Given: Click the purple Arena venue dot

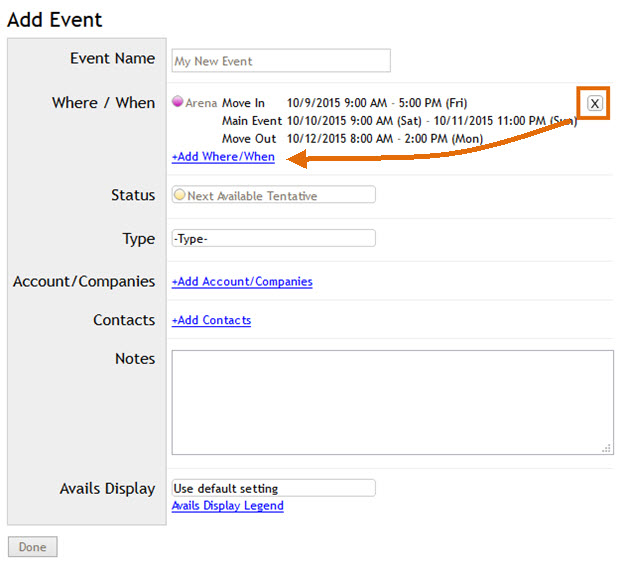Looking at the screenshot, I should 177,101.
